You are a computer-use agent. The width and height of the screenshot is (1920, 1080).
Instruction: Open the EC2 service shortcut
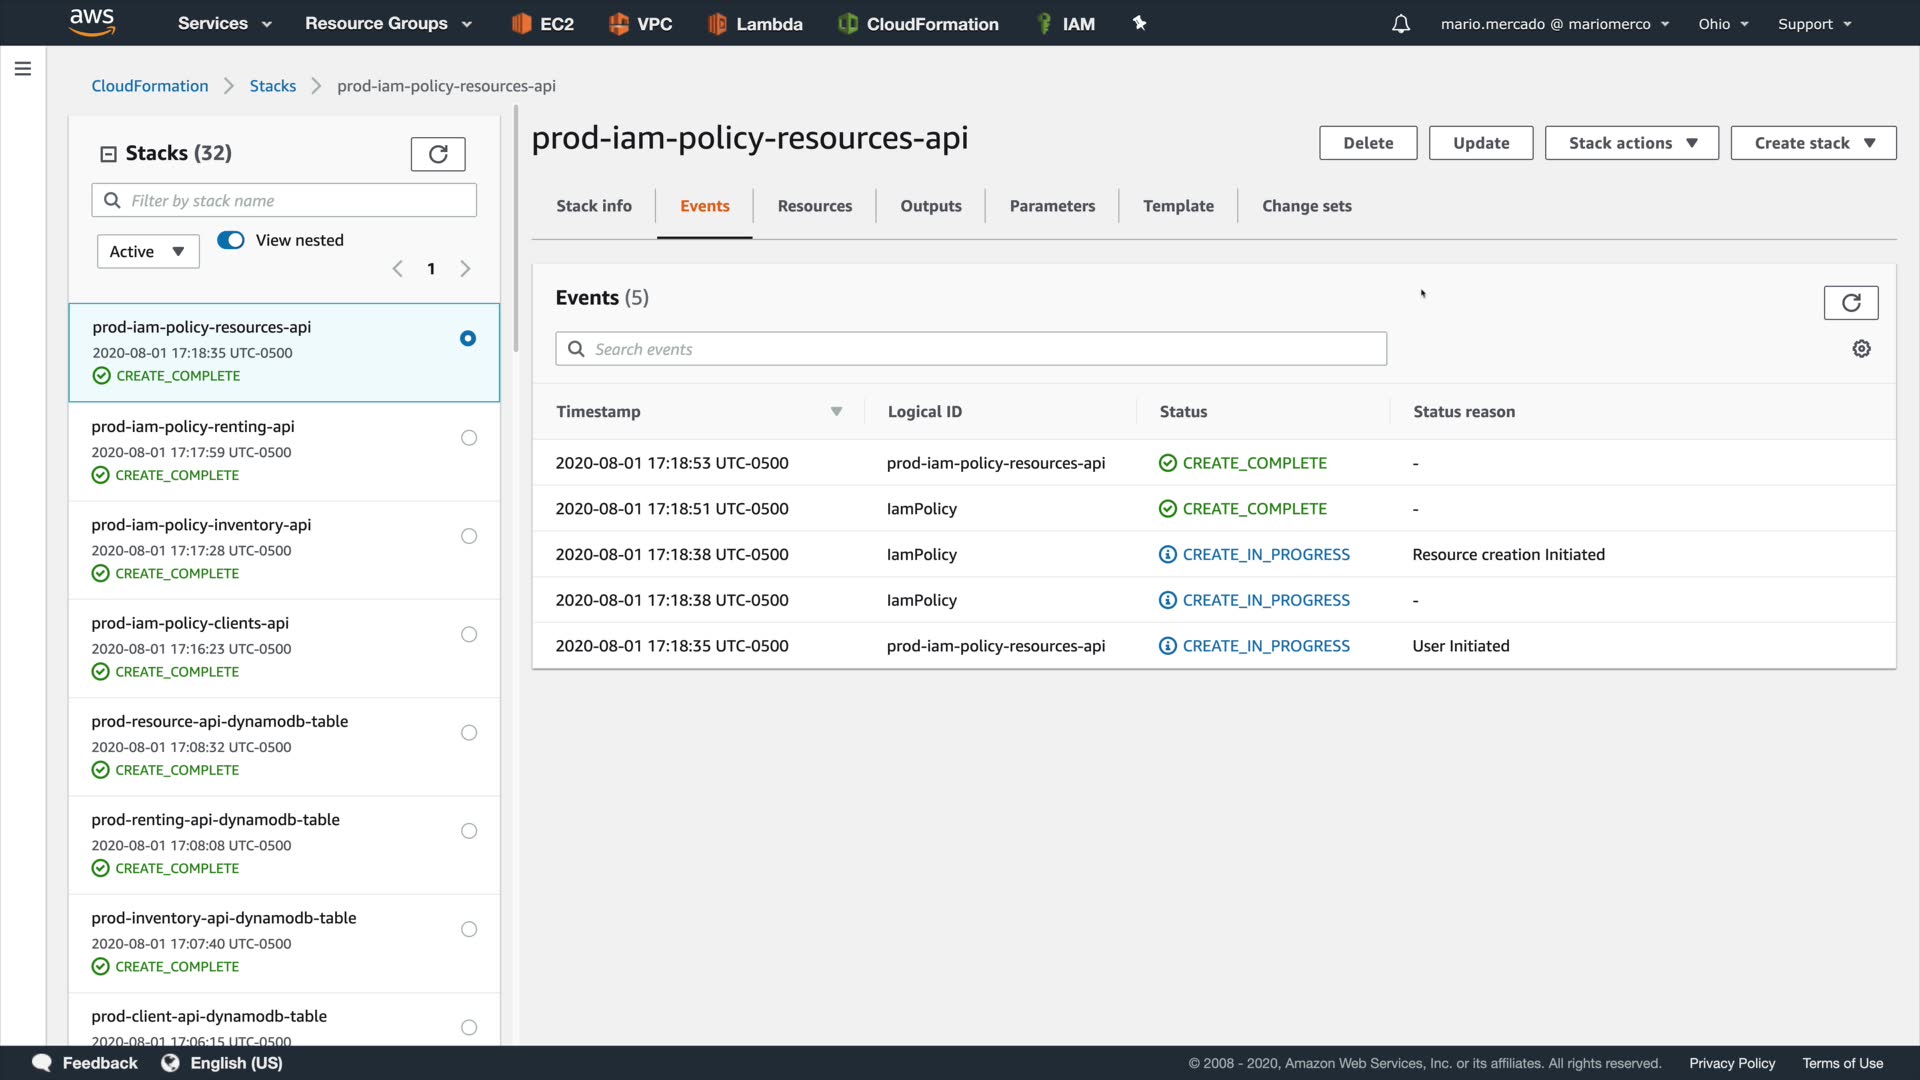pos(543,24)
